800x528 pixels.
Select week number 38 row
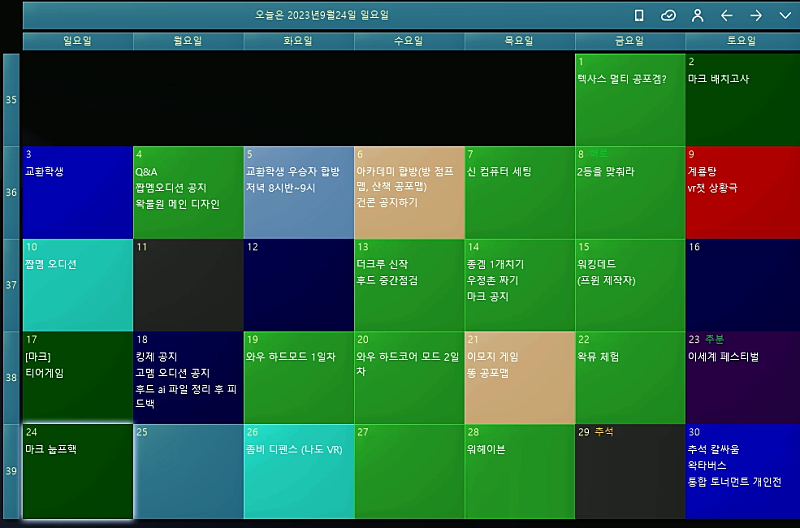[11, 378]
